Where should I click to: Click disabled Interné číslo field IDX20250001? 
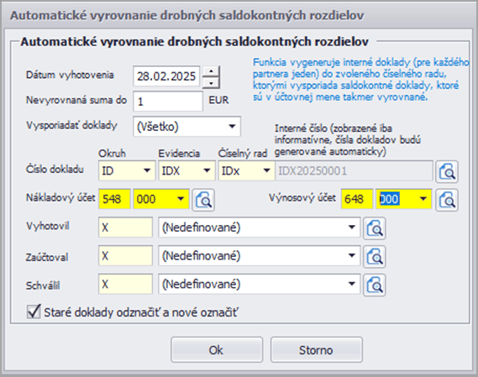coord(354,171)
